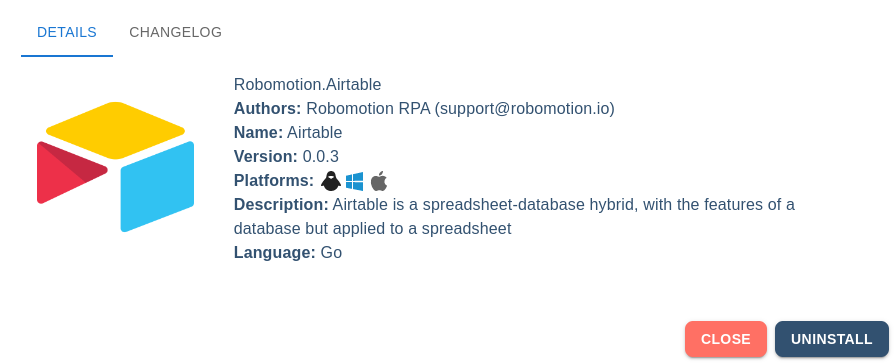Click the Airtable cube logo
The height and width of the screenshot is (363, 894).
[x=116, y=167]
